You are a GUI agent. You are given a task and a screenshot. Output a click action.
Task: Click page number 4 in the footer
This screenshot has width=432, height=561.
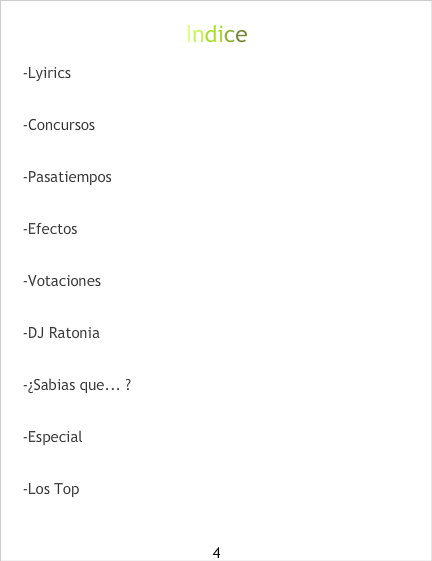(217, 553)
